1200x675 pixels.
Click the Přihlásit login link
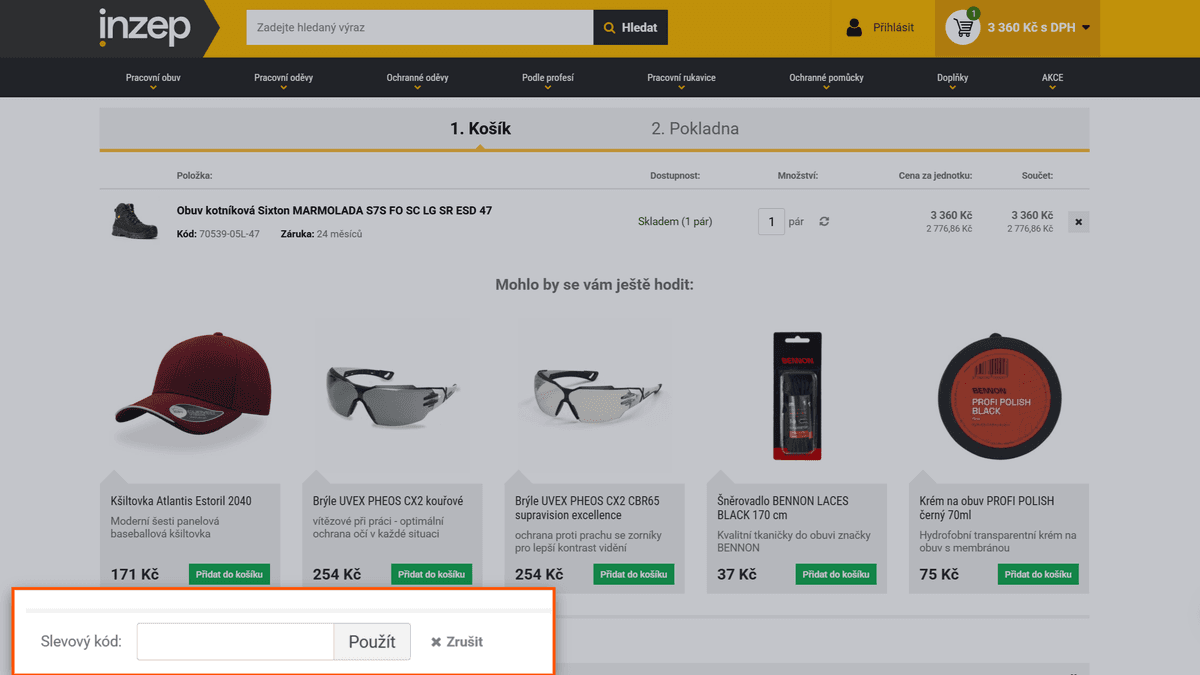coord(893,28)
